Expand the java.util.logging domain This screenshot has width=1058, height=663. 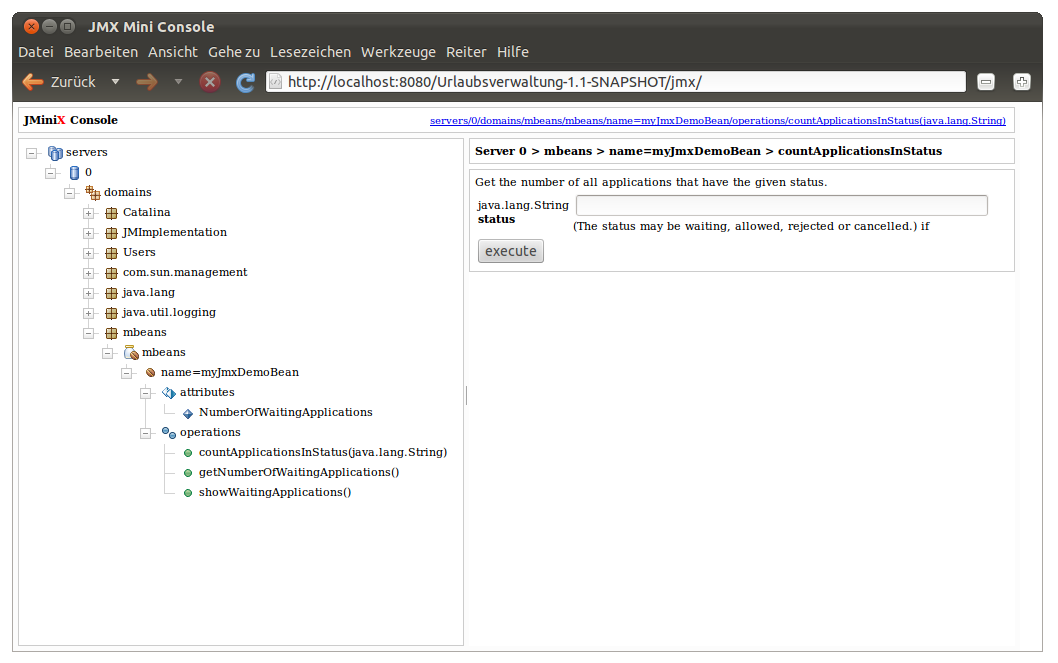point(88,314)
